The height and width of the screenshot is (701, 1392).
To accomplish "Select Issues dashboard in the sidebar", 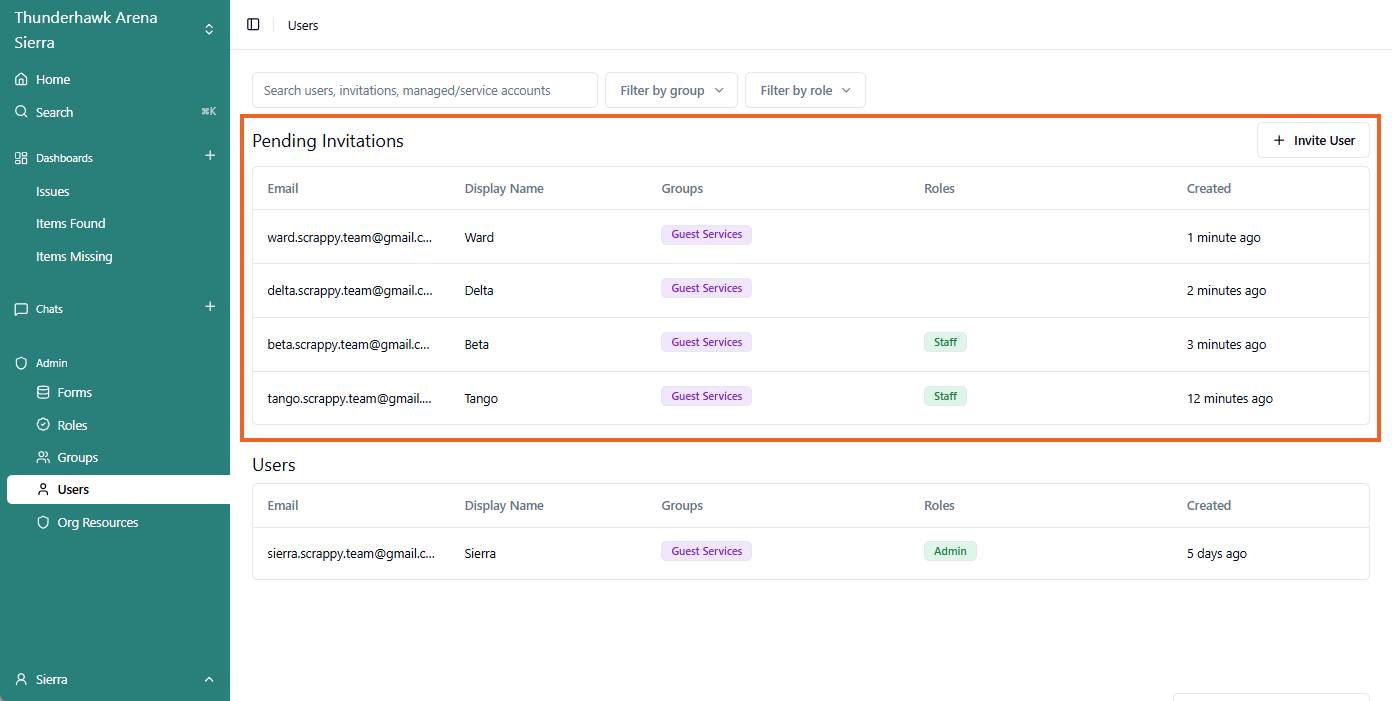I will click(x=53, y=191).
